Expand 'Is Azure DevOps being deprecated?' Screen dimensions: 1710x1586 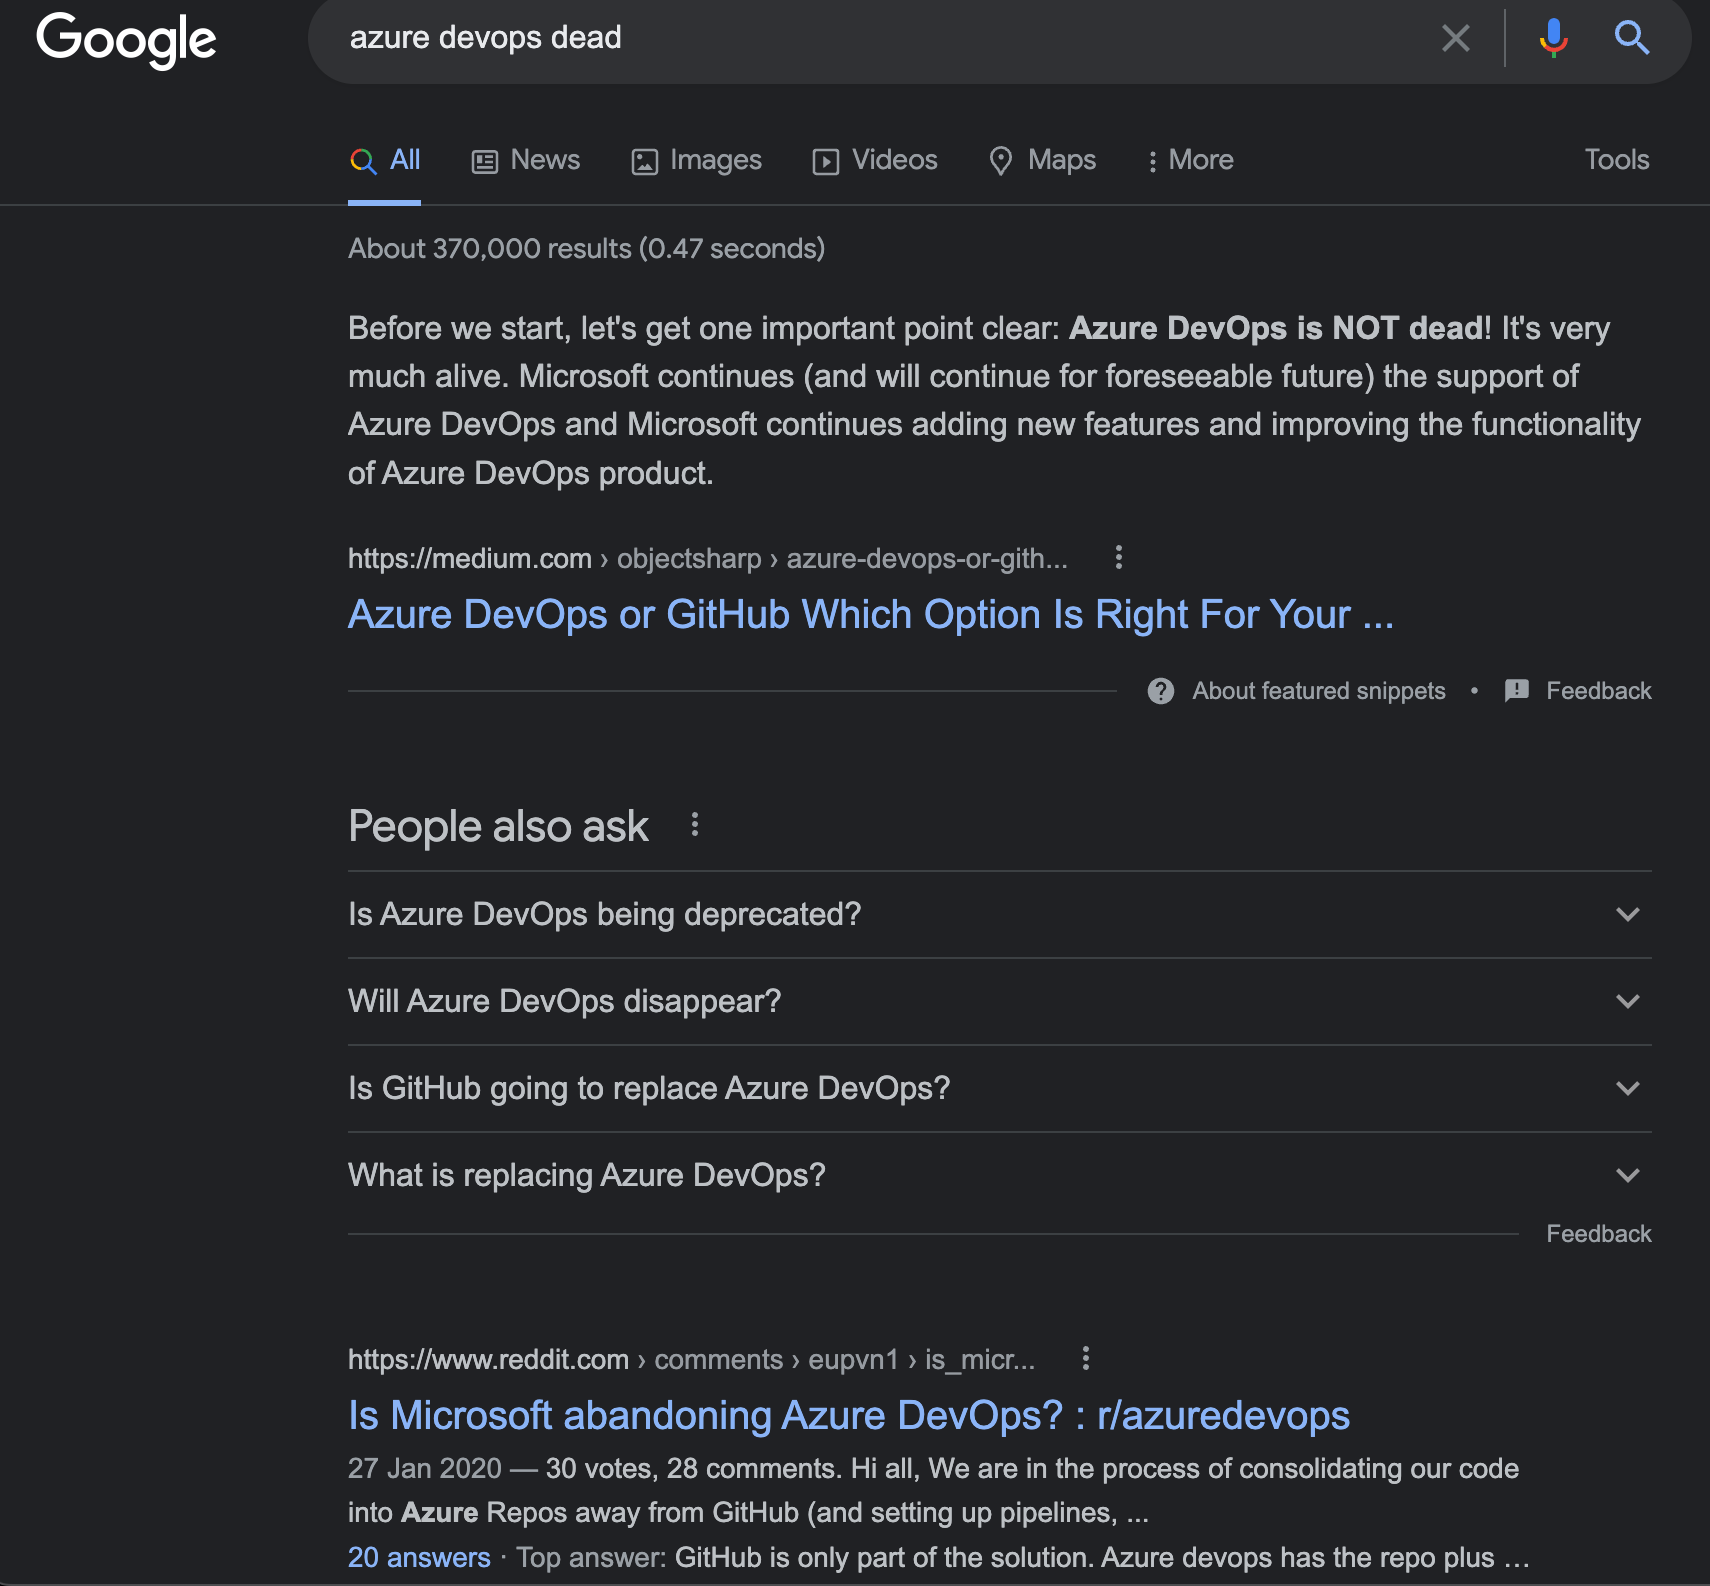click(1000, 914)
